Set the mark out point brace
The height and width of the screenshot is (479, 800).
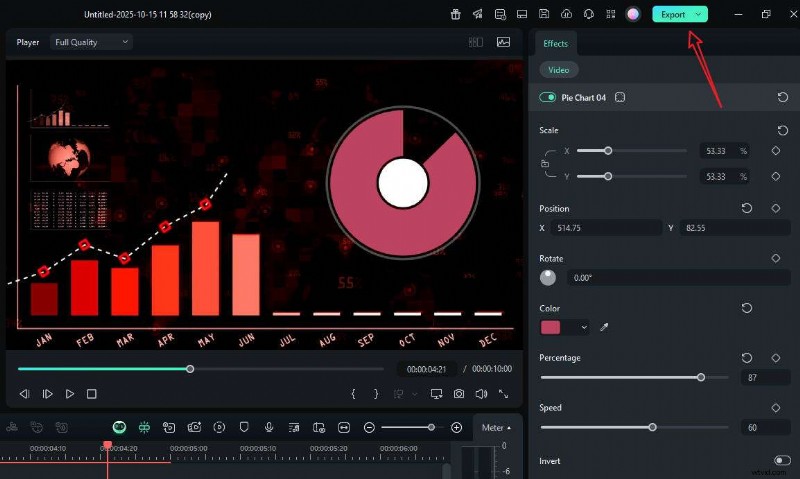point(376,394)
